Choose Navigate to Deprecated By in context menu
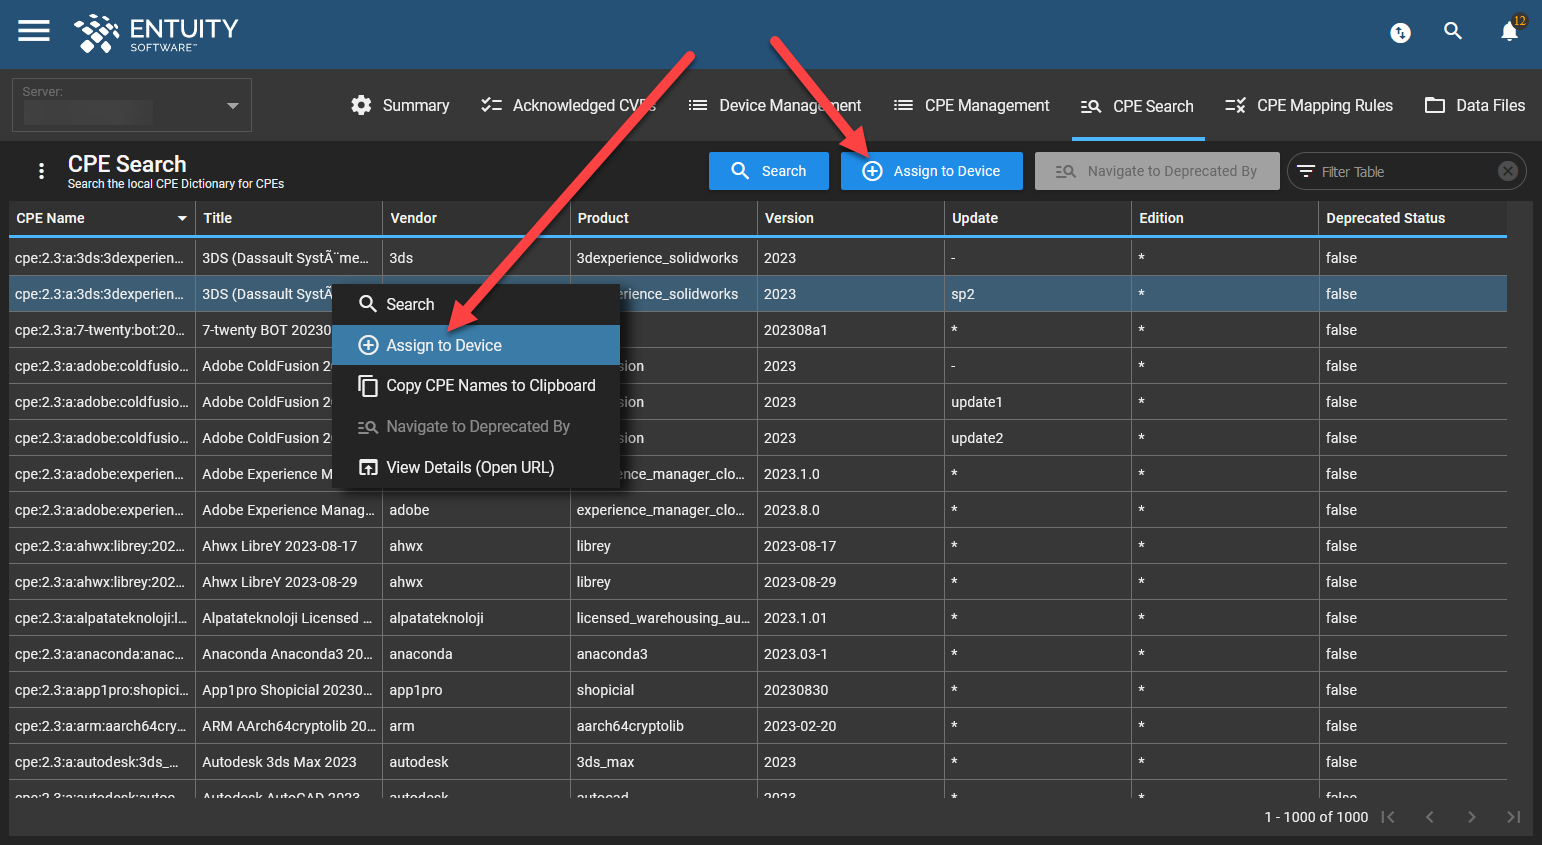Image resolution: width=1542 pixels, height=845 pixels. point(476,426)
